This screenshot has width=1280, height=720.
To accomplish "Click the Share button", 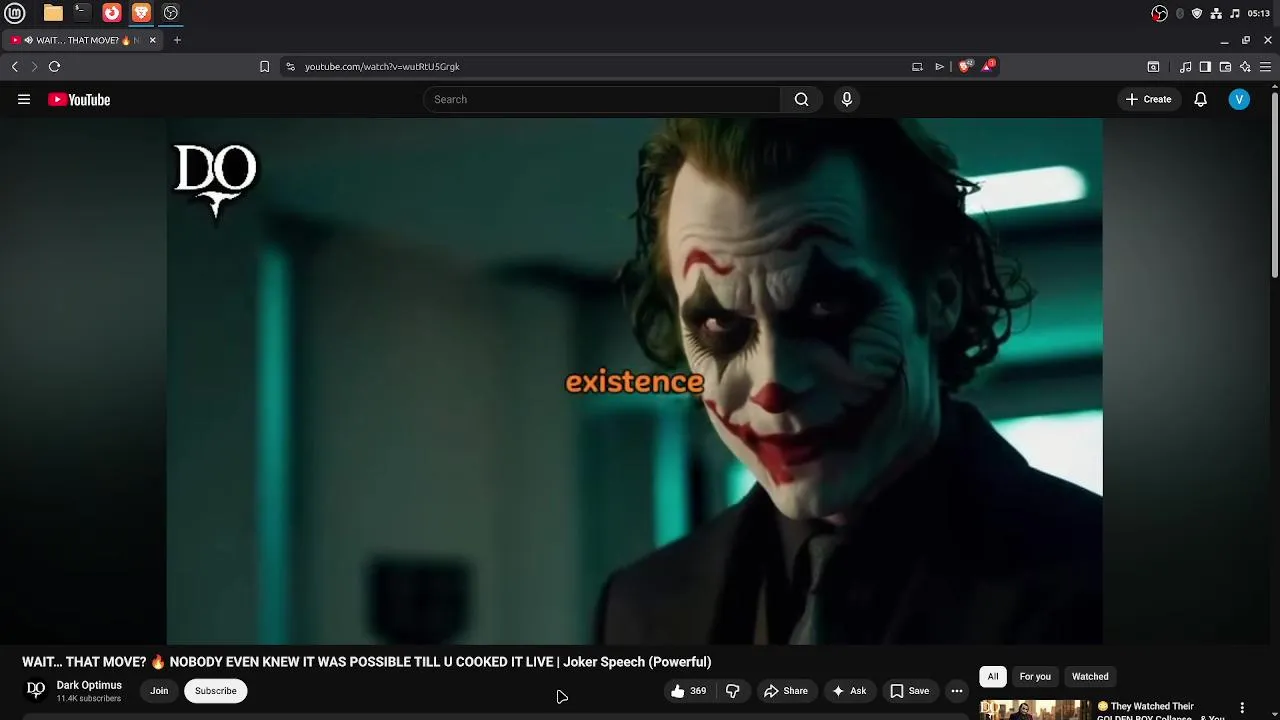I will click(786, 691).
